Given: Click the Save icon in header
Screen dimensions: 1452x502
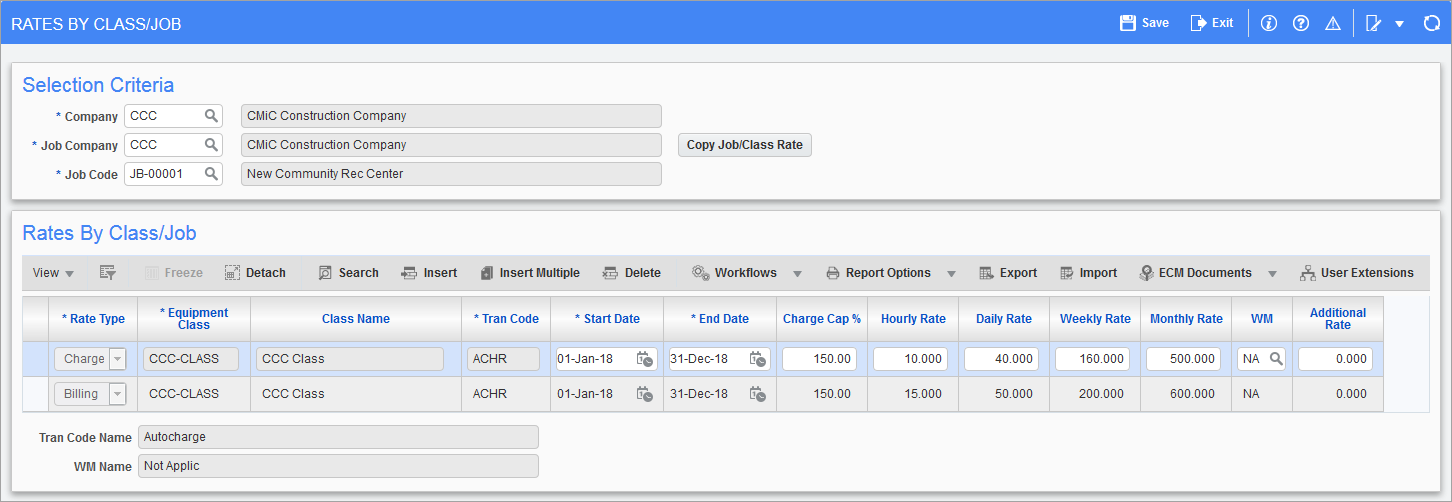Looking at the screenshot, I should click(1129, 23).
